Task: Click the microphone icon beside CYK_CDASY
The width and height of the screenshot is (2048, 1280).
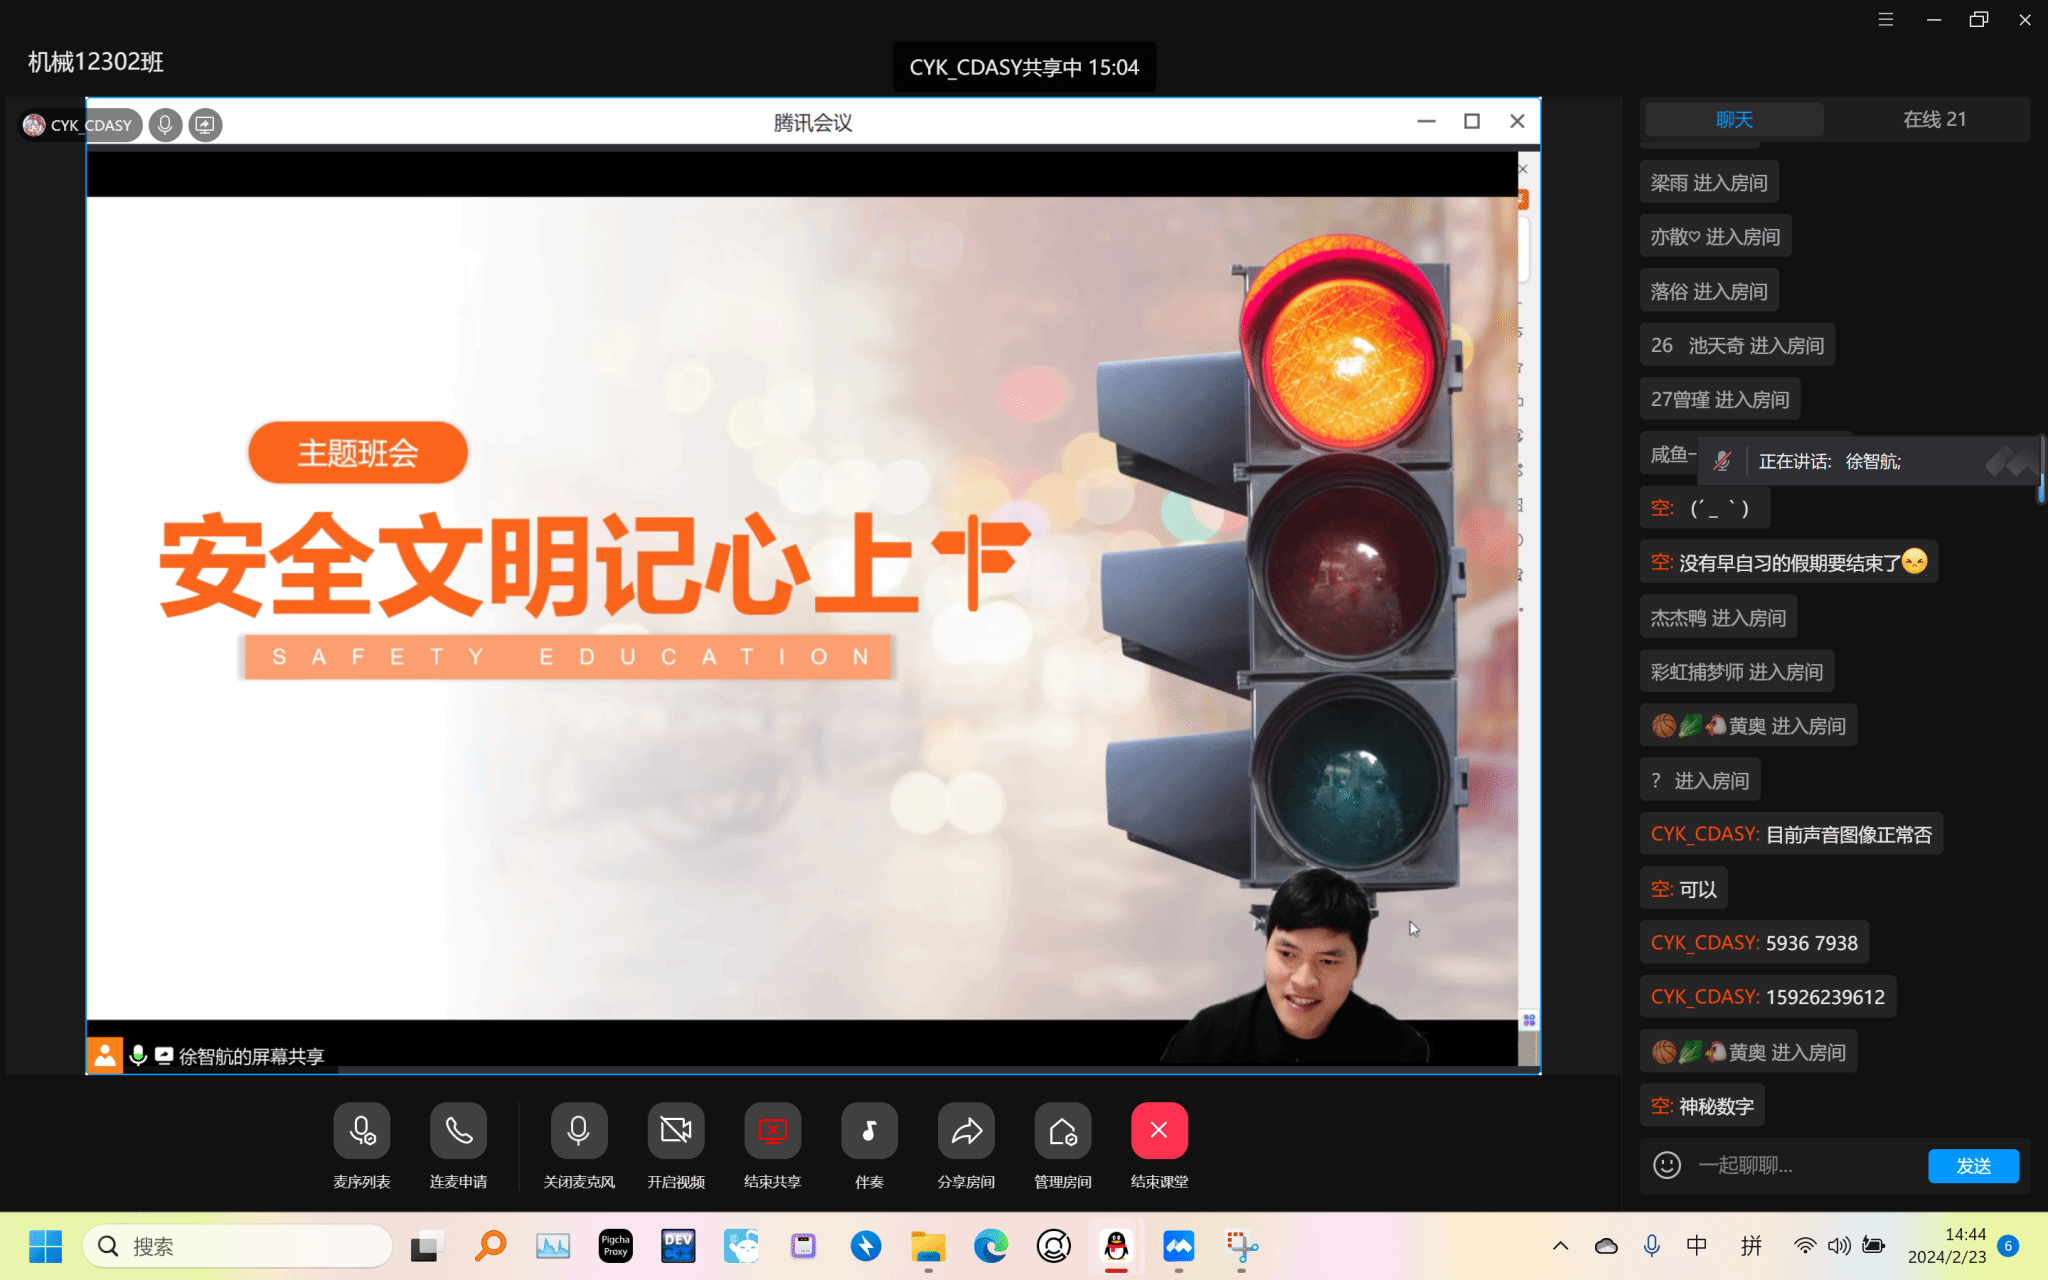Action: tap(165, 125)
